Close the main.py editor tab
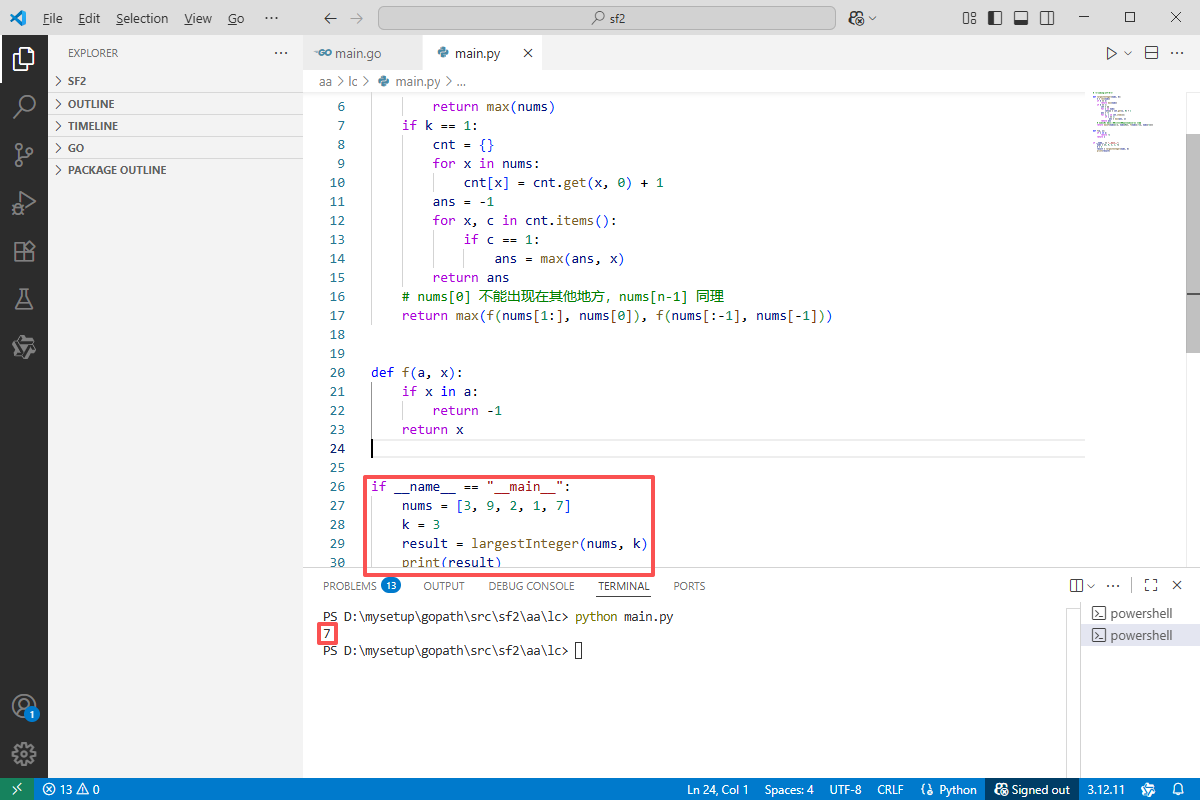The image size is (1200, 800). coord(527,53)
